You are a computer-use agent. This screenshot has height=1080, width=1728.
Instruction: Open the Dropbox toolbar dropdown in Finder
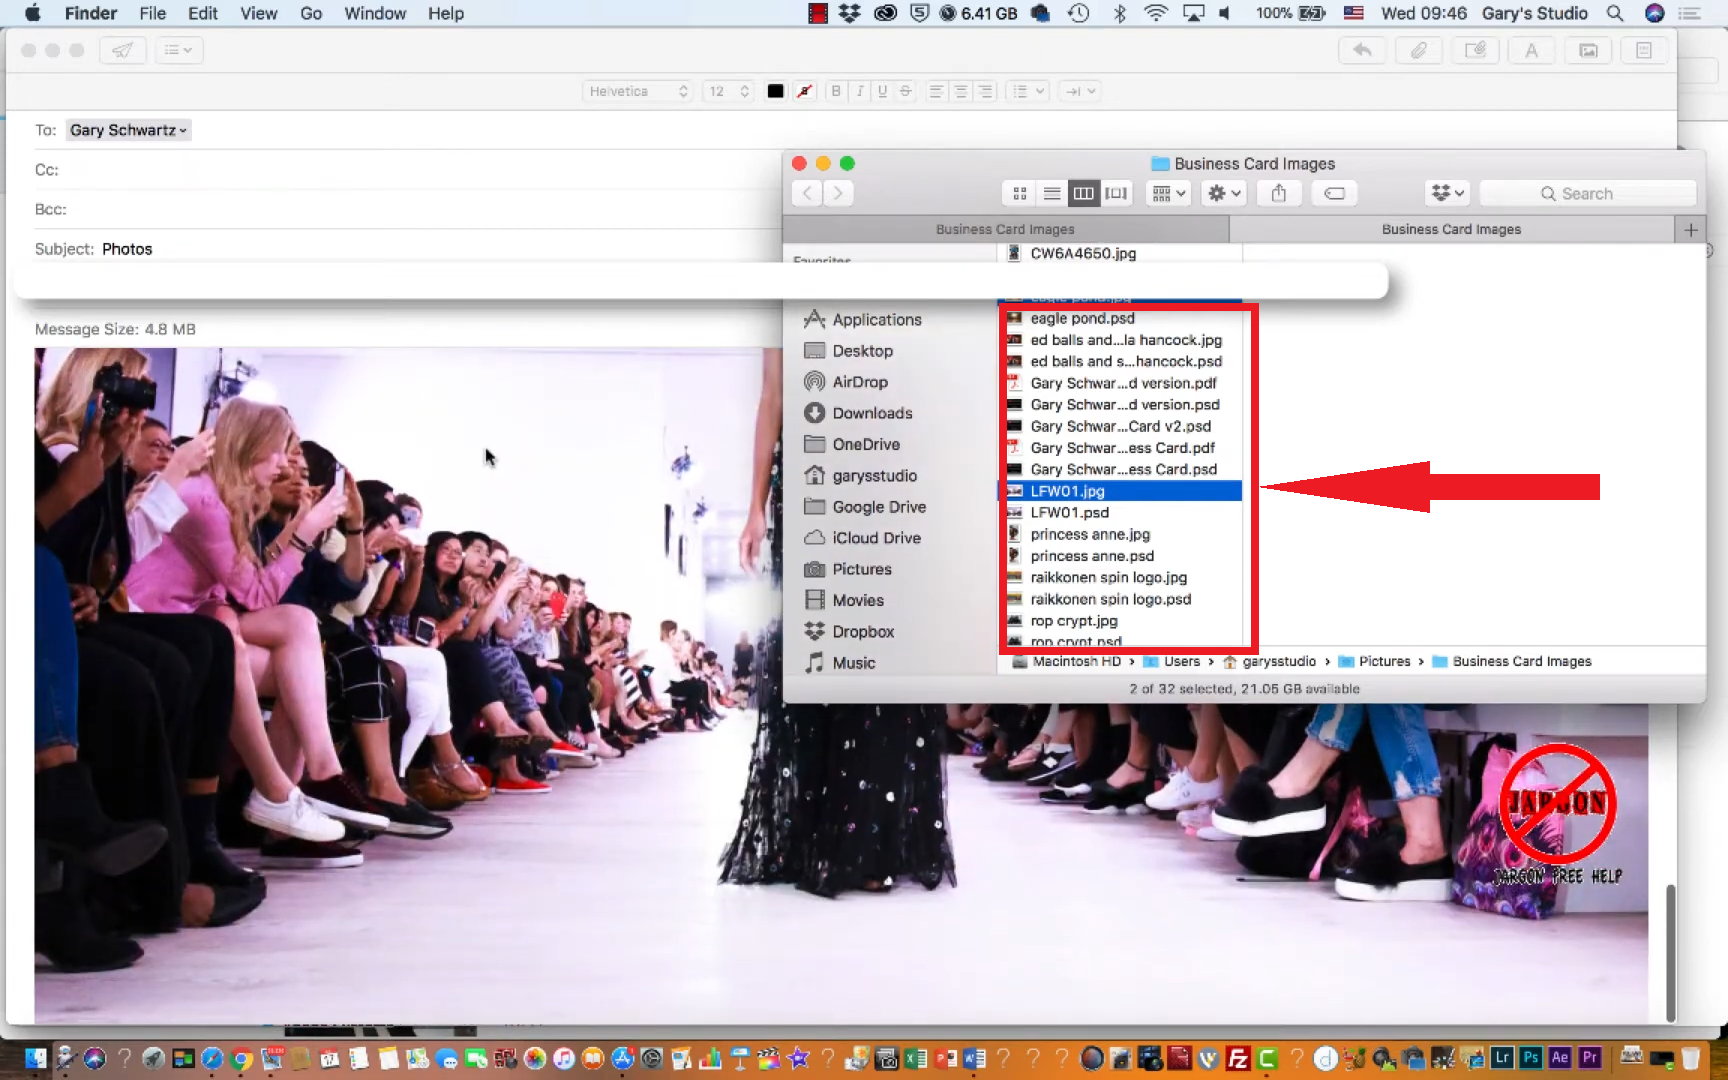click(1447, 193)
